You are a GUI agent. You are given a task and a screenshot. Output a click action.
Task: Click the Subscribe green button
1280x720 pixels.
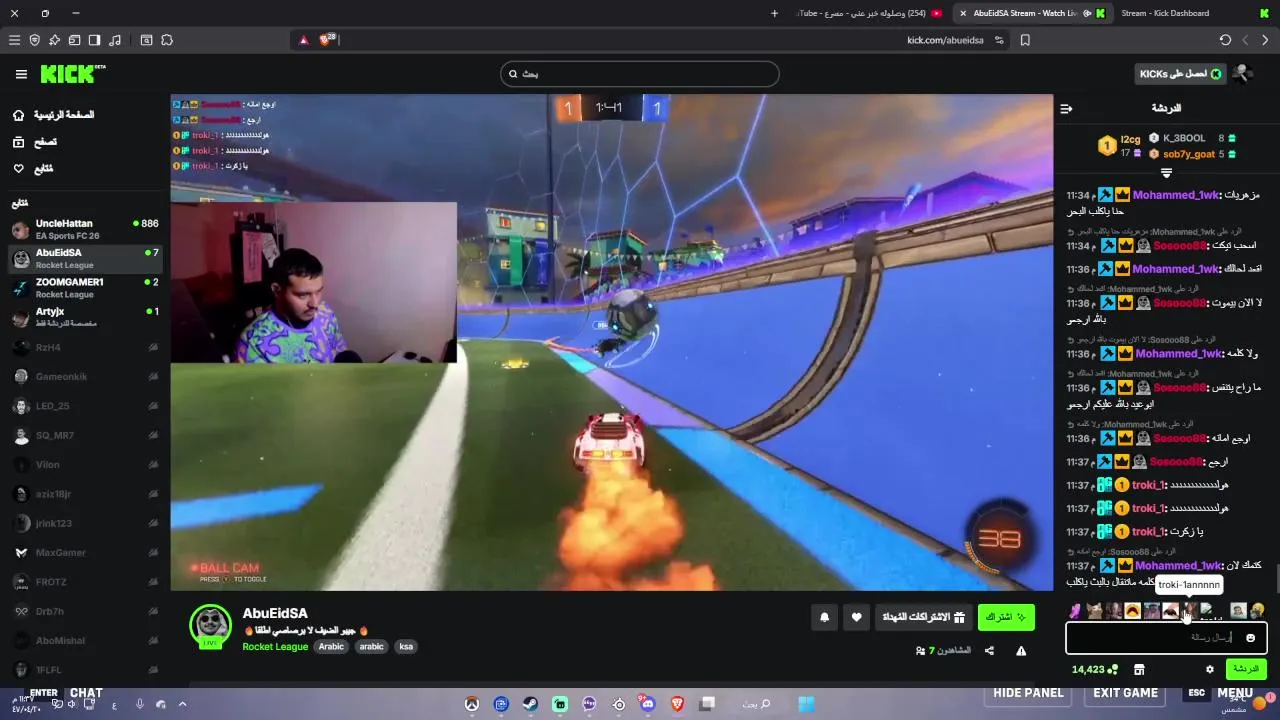(1006, 617)
